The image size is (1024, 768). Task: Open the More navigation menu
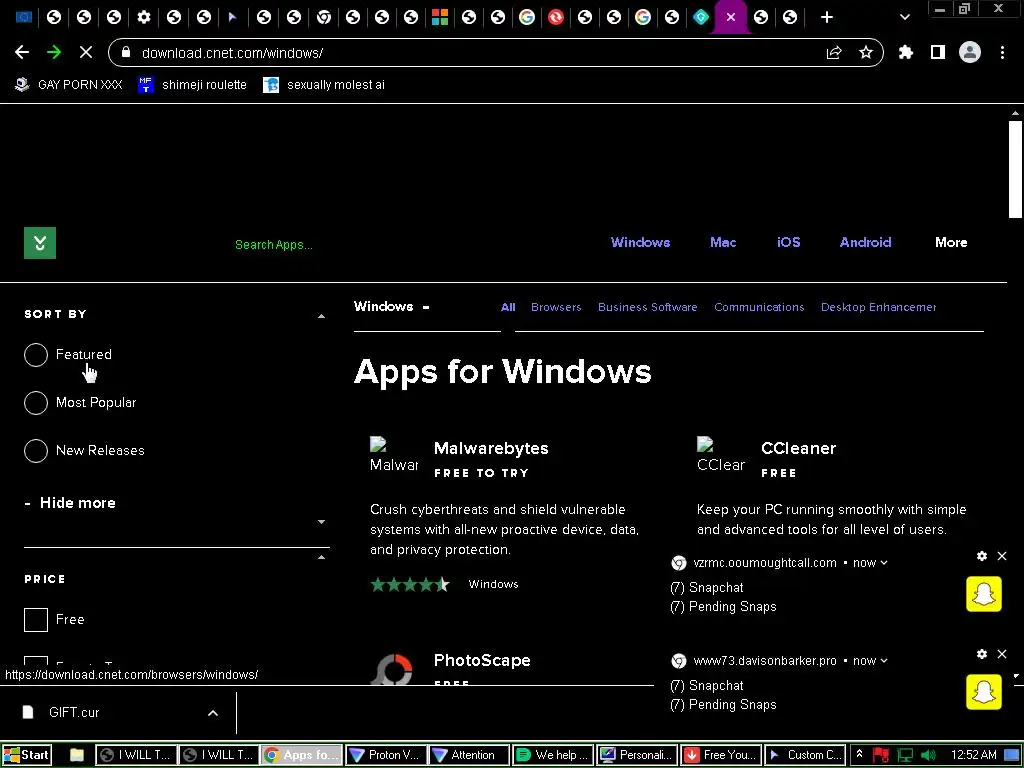[951, 242]
